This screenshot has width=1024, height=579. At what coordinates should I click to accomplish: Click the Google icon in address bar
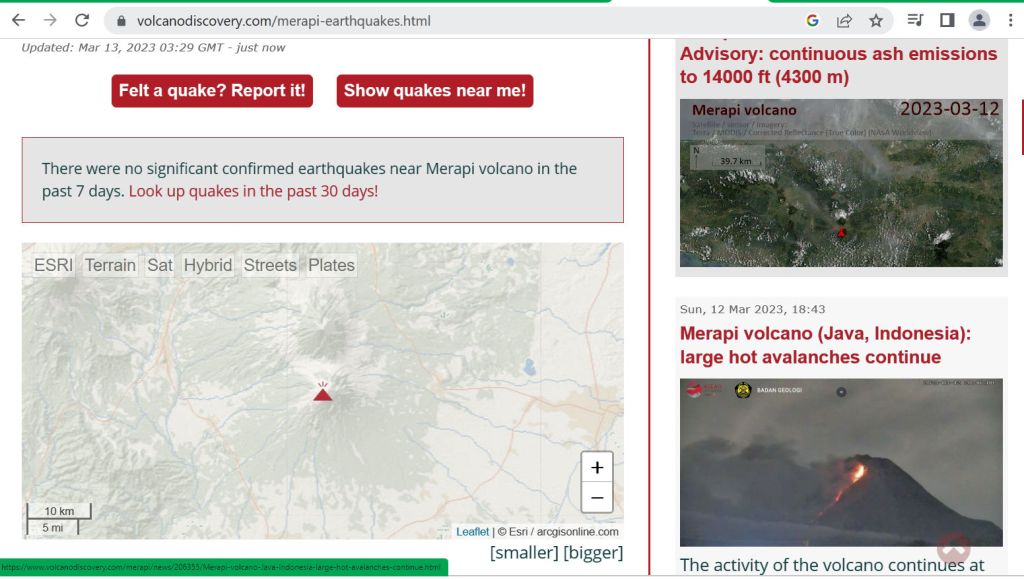click(812, 20)
